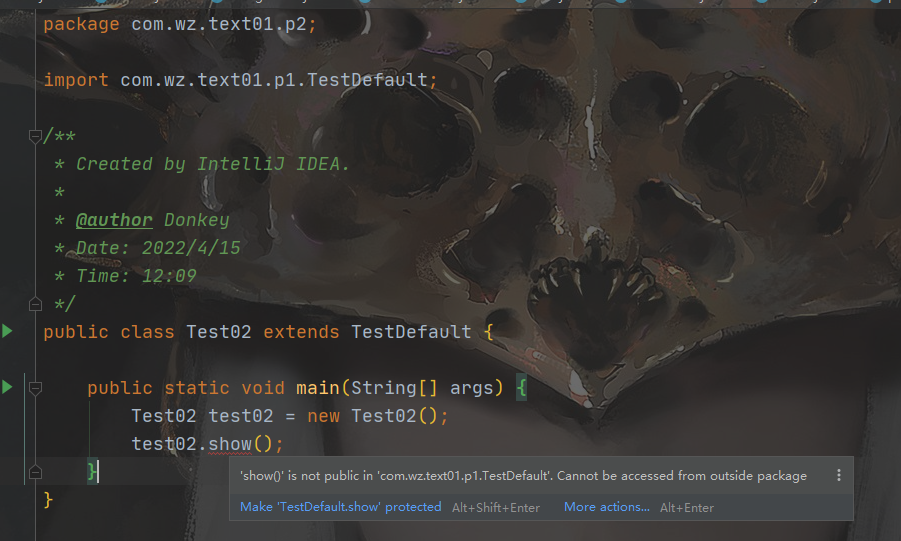Click the static keyword in the main signature
The height and width of the screenshot is (541, 901).
[197, 388]
